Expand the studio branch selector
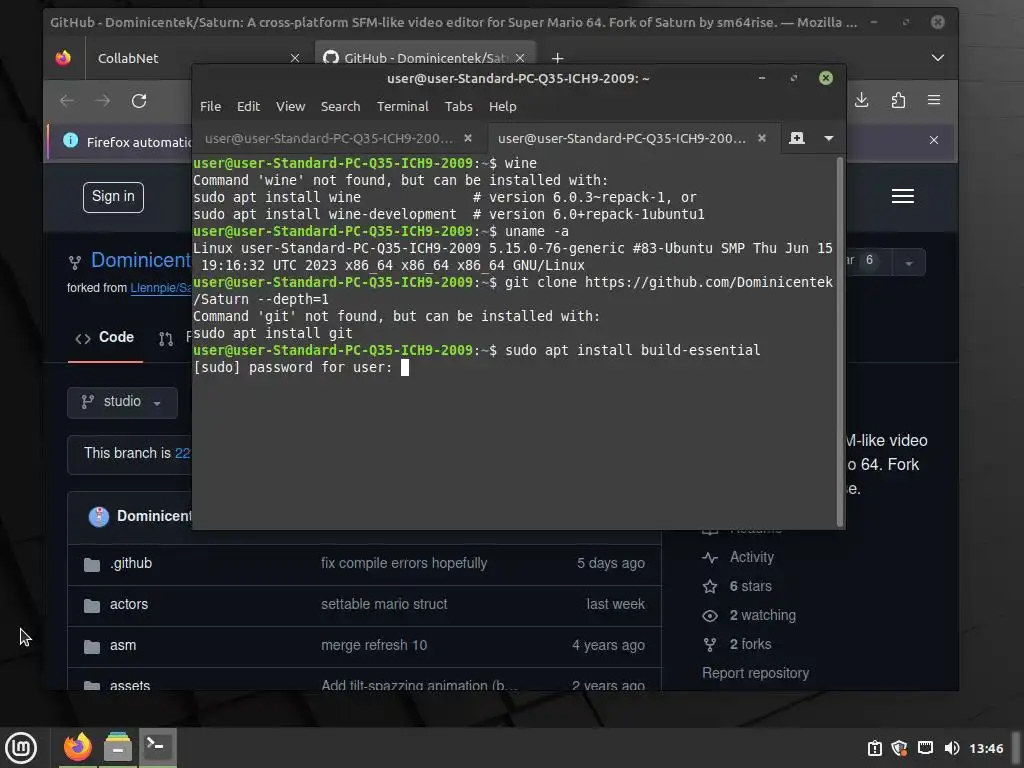This screenshot has width=1024, height=768. coord(122,402)
